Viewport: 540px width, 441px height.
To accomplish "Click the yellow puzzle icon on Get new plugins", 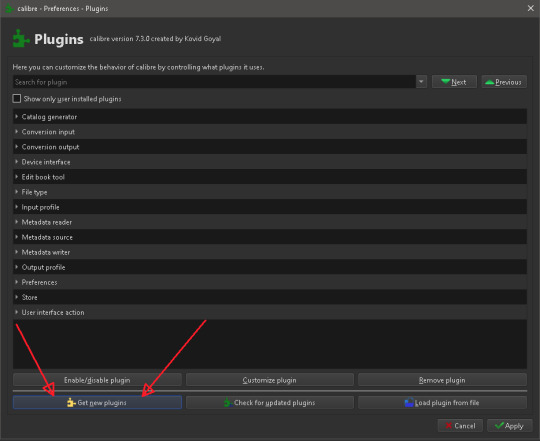I will [71, 402].
